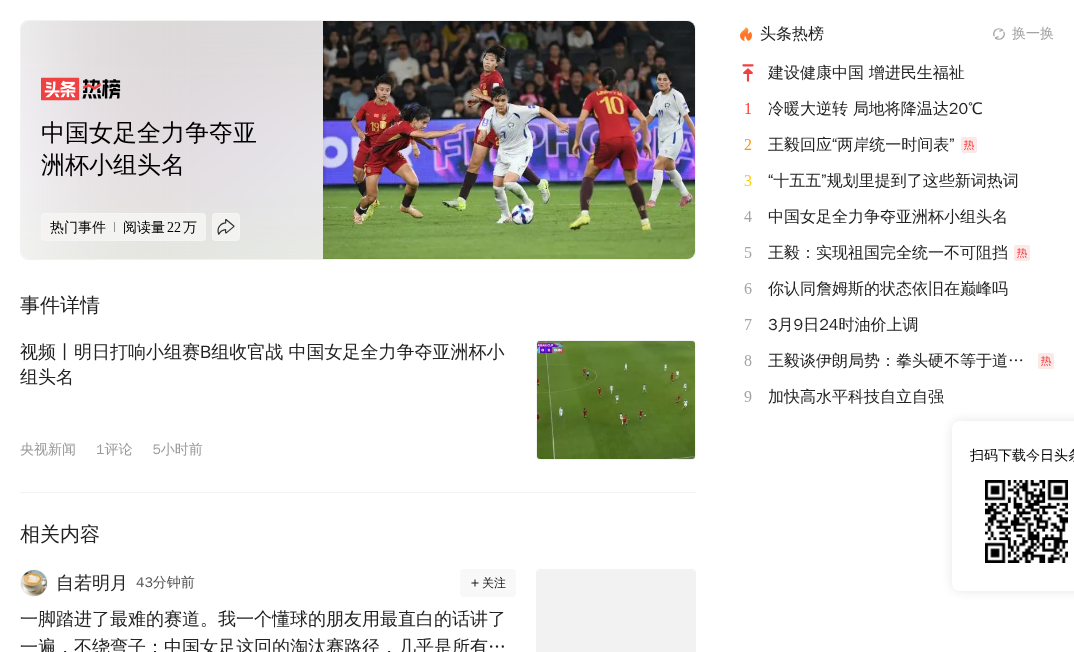The width and height of the screenshot is (1074, 652).
Task: Click the women's football match banner photo
Action: tap(509, 140)
